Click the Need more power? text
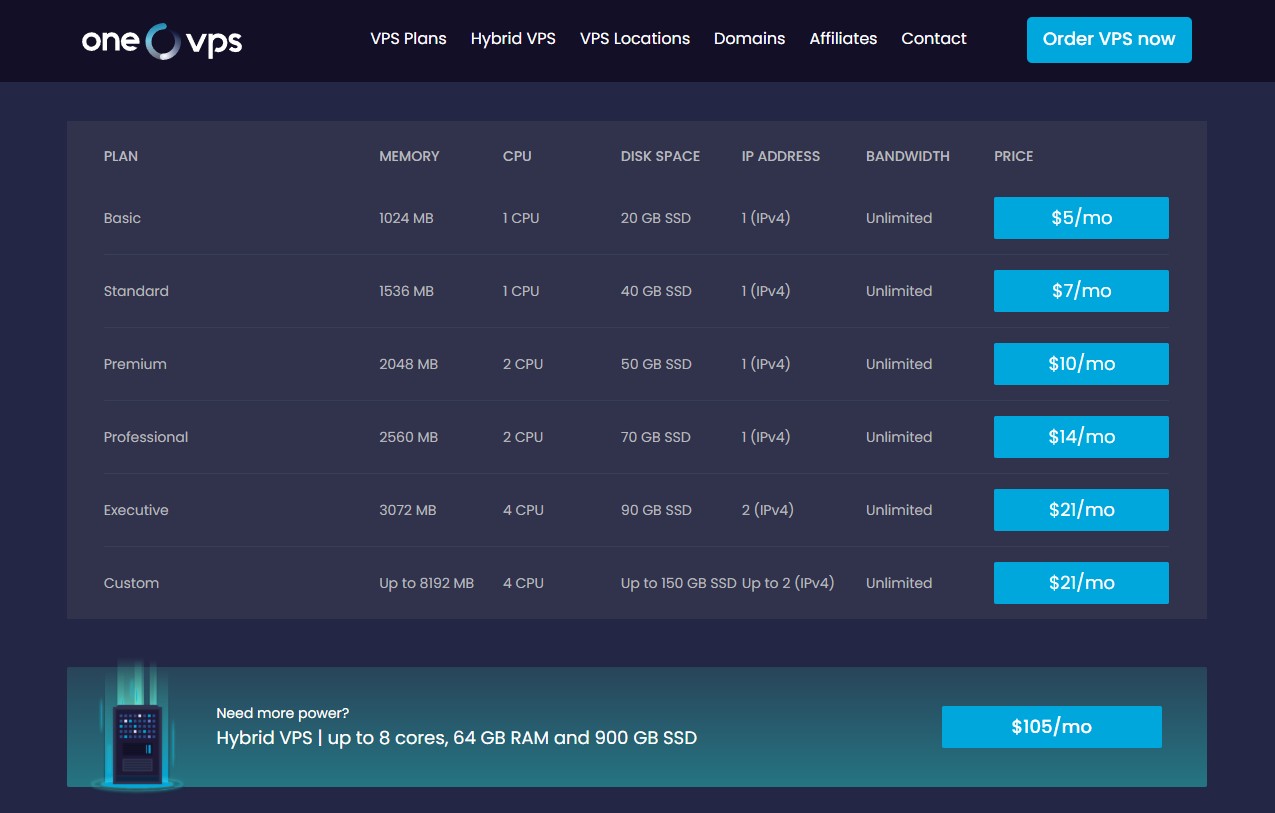 click(x=283, y=713)
